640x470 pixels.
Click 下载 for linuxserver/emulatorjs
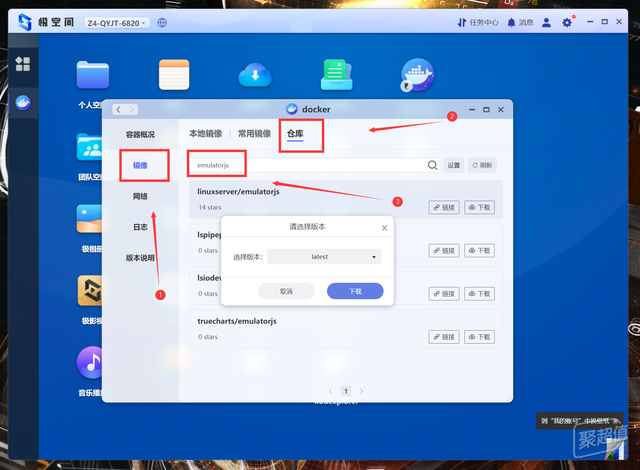coord(480,207)
